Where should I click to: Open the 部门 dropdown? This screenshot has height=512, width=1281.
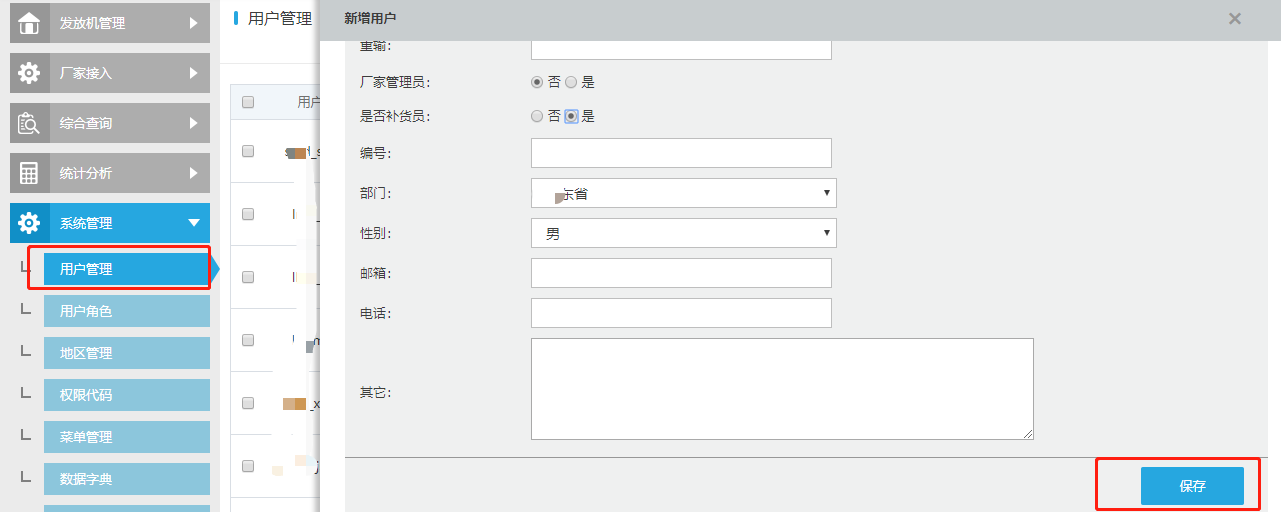pyautogui.click(x=683, y=193)
